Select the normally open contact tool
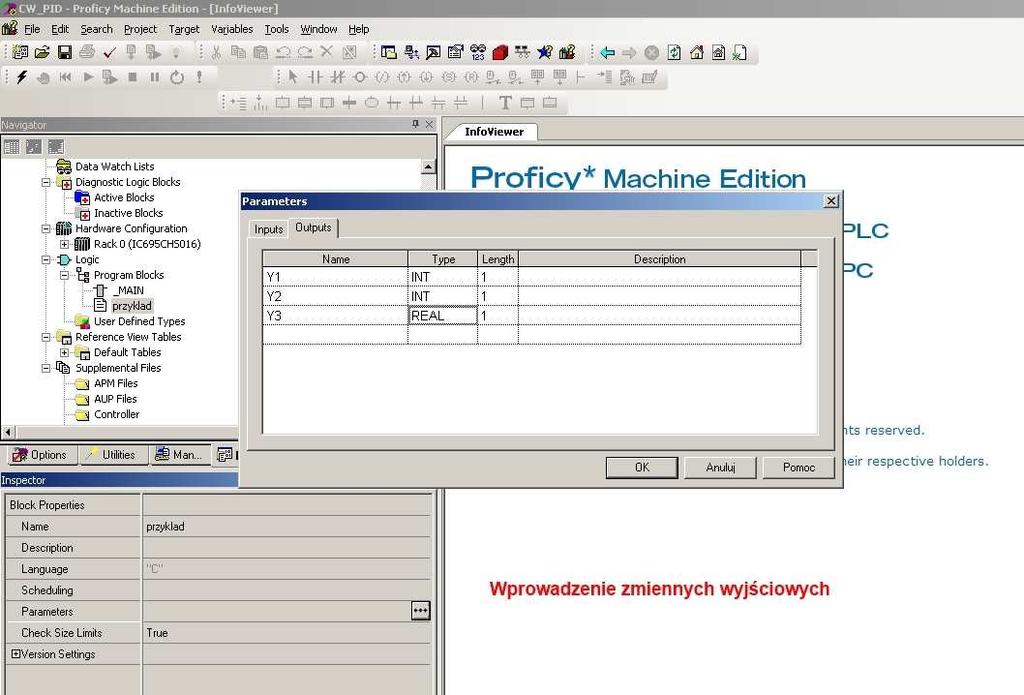Image resolution: width=1024 pixels, height=695 pixels. pos(315,77)
